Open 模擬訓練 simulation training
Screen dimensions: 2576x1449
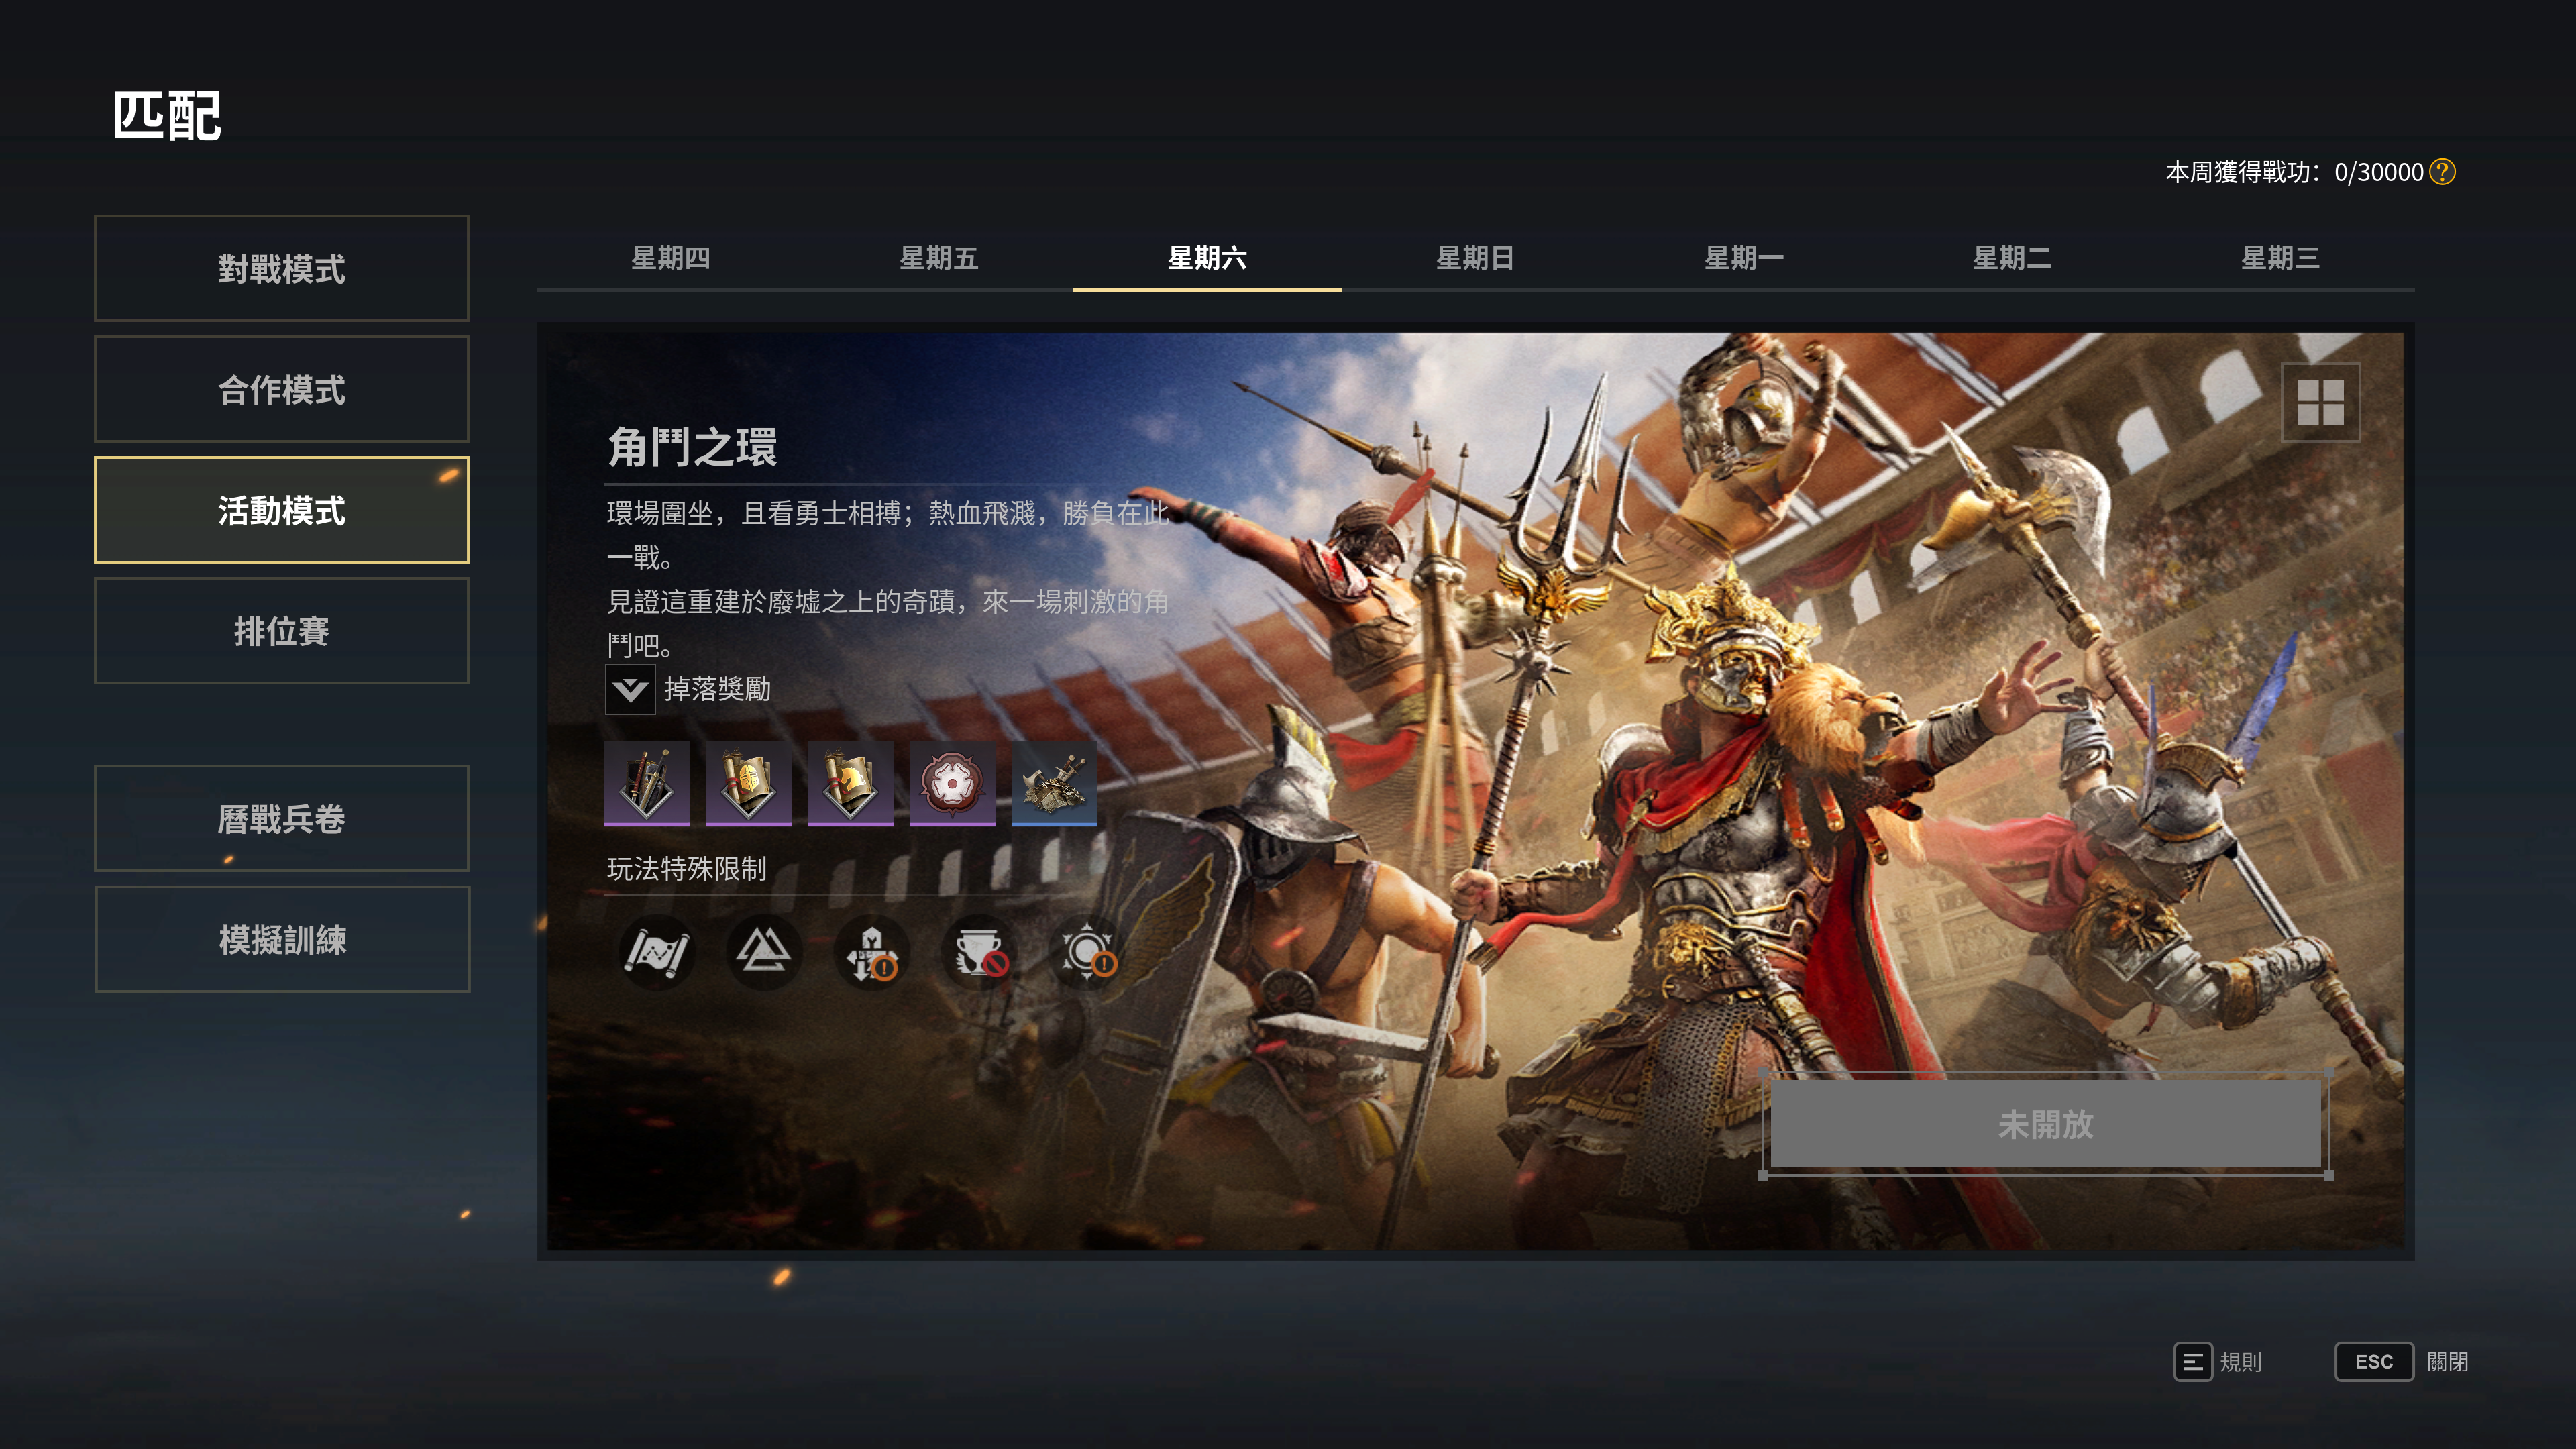tap(282, 939)
